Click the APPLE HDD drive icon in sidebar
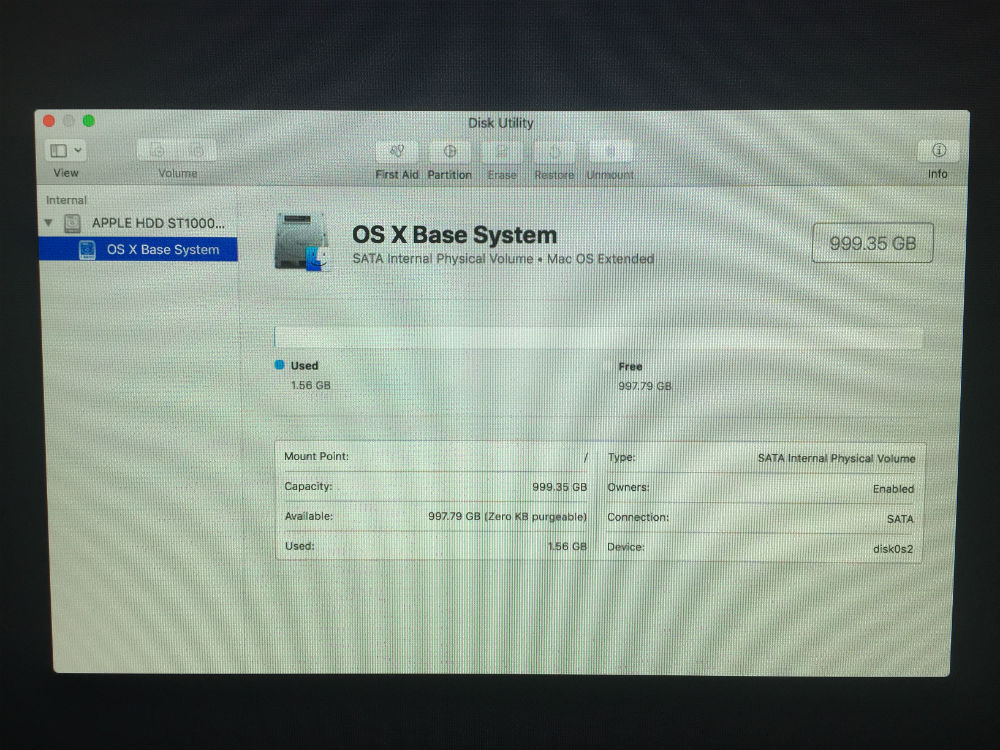The height and width of the screenshot is (750, 1000). tap(72, 223)
